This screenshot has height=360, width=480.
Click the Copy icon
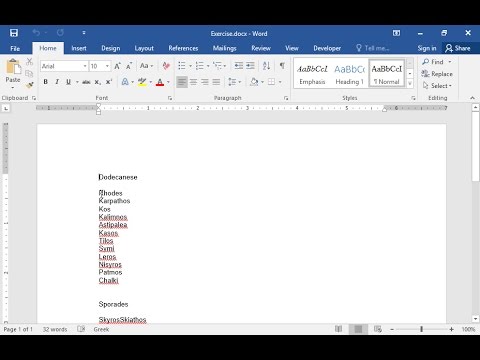pyautogui.click(x=29, y=74)
